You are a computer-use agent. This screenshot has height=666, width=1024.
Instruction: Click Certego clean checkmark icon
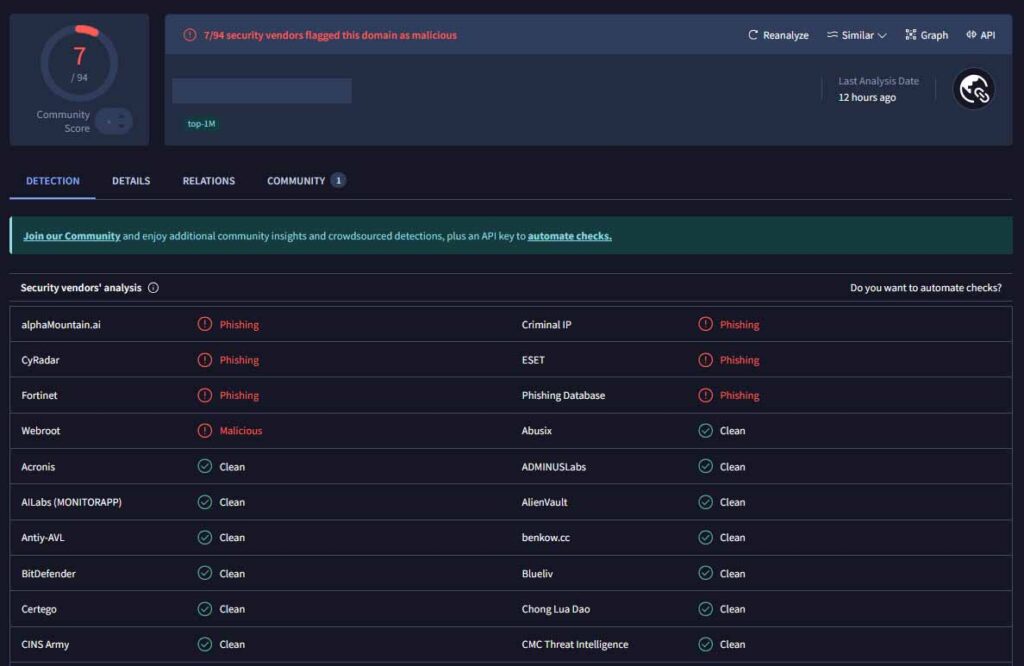204,609
